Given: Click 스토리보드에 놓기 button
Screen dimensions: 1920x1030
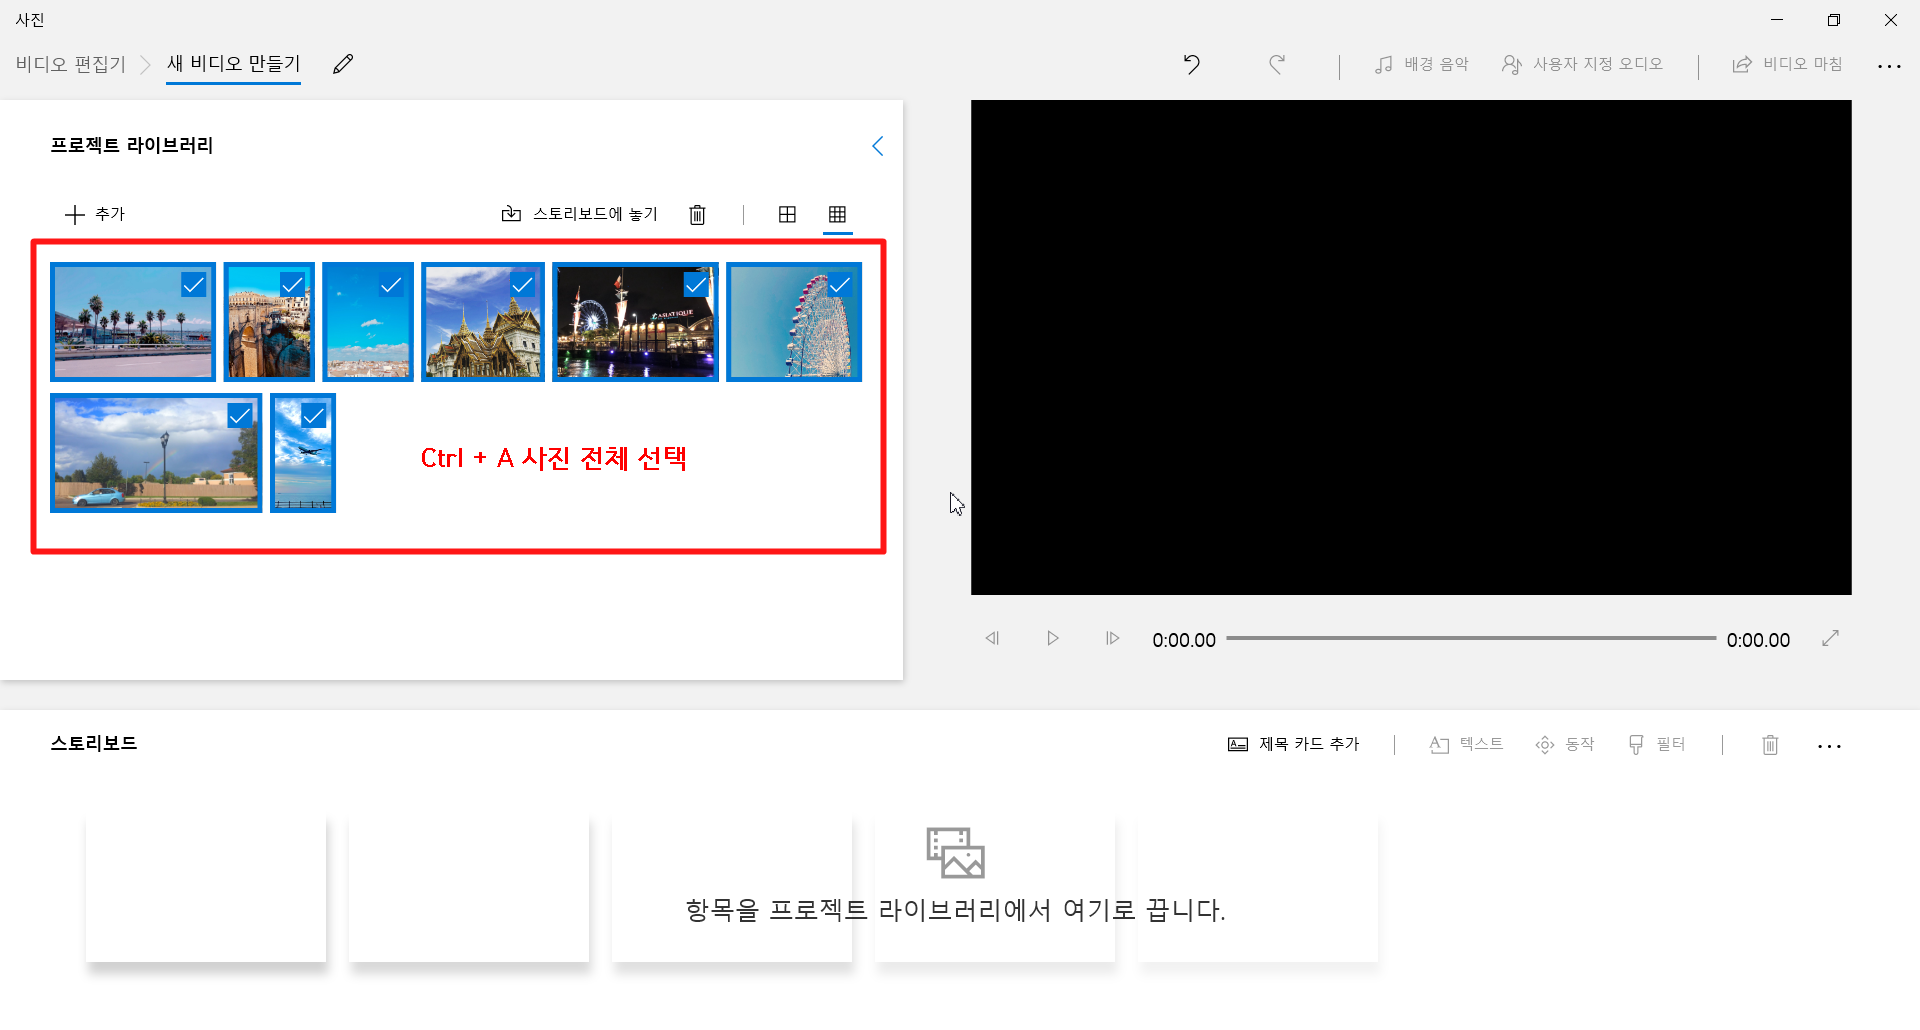Looking at the screenshot, I should pyautogui.click(x=579, y=214).
